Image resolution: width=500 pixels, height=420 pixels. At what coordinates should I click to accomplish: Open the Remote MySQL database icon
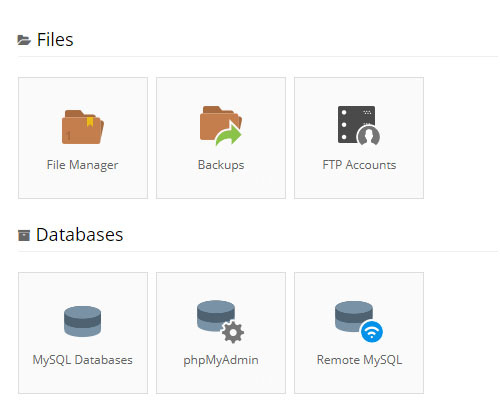click(x=359, y=321)
